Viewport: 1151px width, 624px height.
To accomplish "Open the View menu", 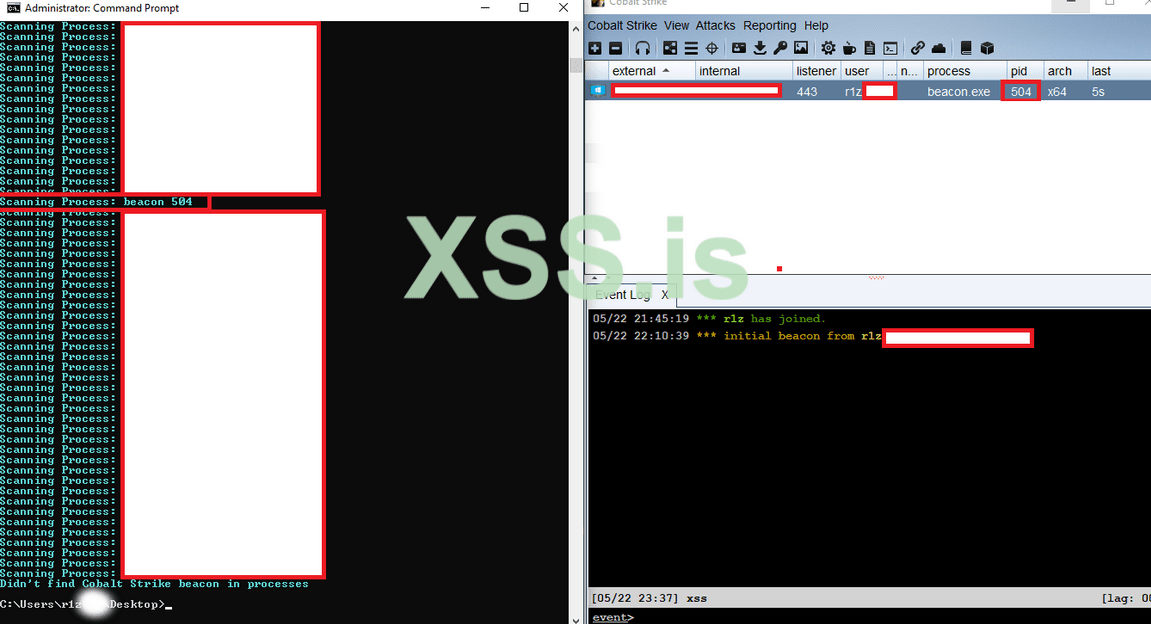I will [676, 26].
